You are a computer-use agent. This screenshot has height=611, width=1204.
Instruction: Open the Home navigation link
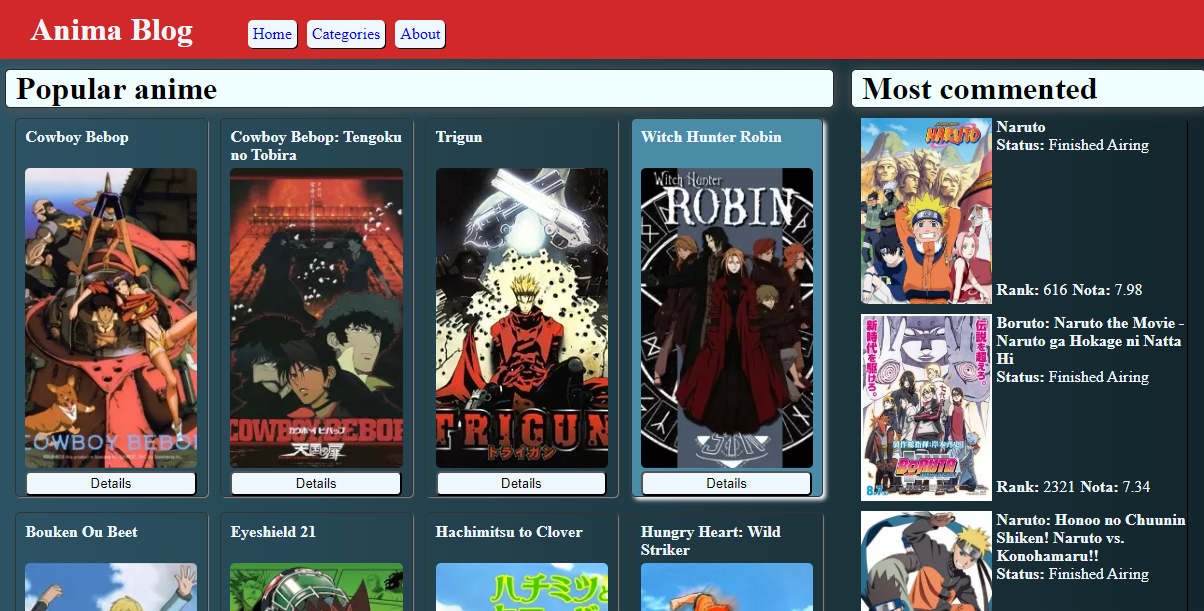click(x=272, y=34)
